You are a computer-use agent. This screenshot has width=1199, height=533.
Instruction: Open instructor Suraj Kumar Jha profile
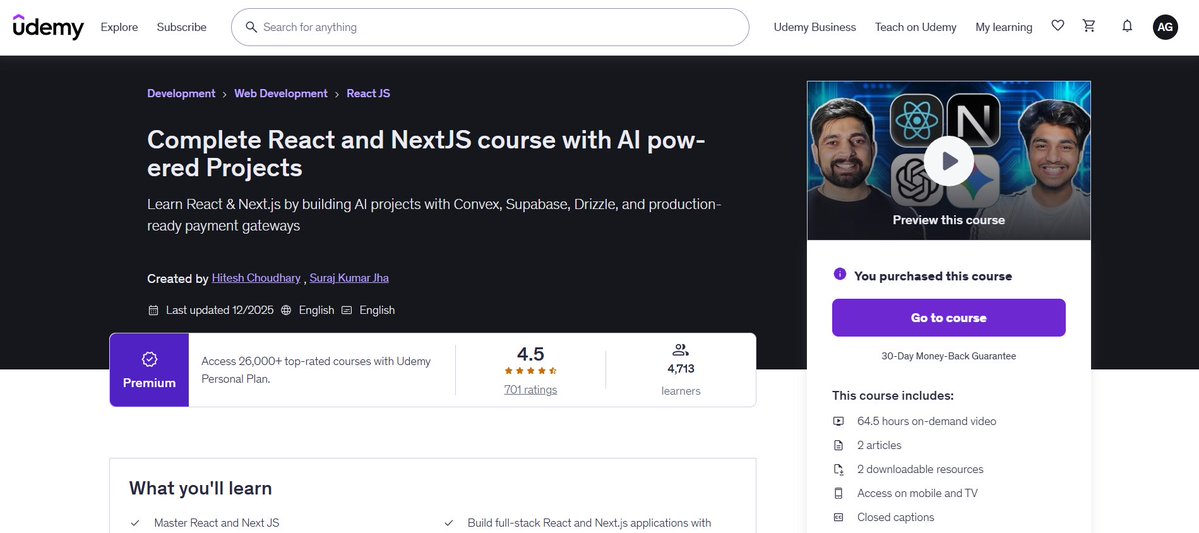349,278
